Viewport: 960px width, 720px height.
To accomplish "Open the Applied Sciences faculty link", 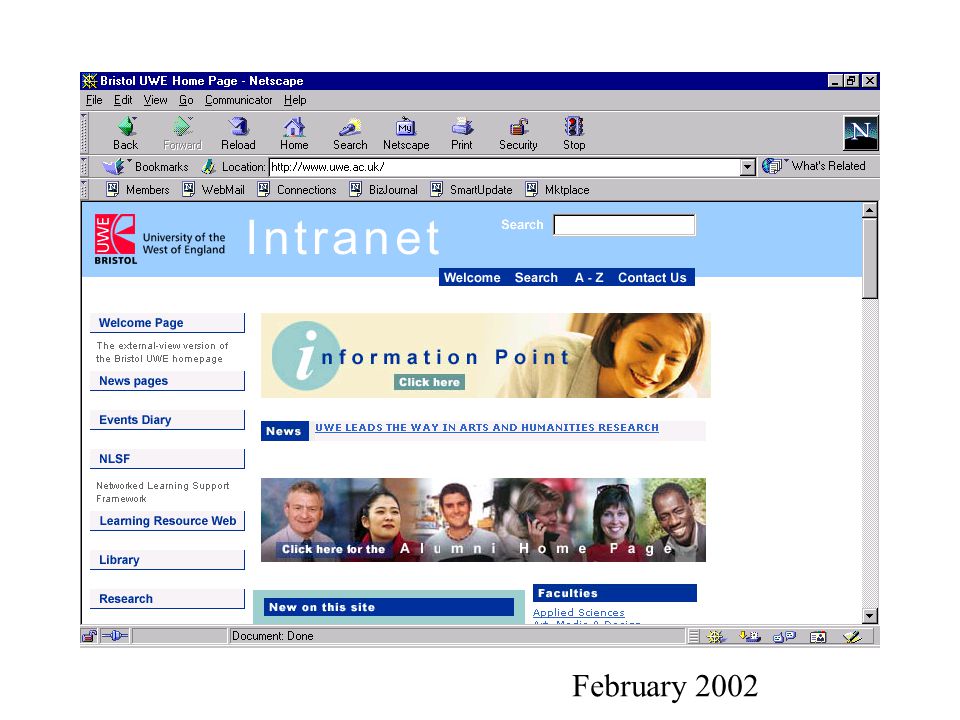I will pos(579,612).
